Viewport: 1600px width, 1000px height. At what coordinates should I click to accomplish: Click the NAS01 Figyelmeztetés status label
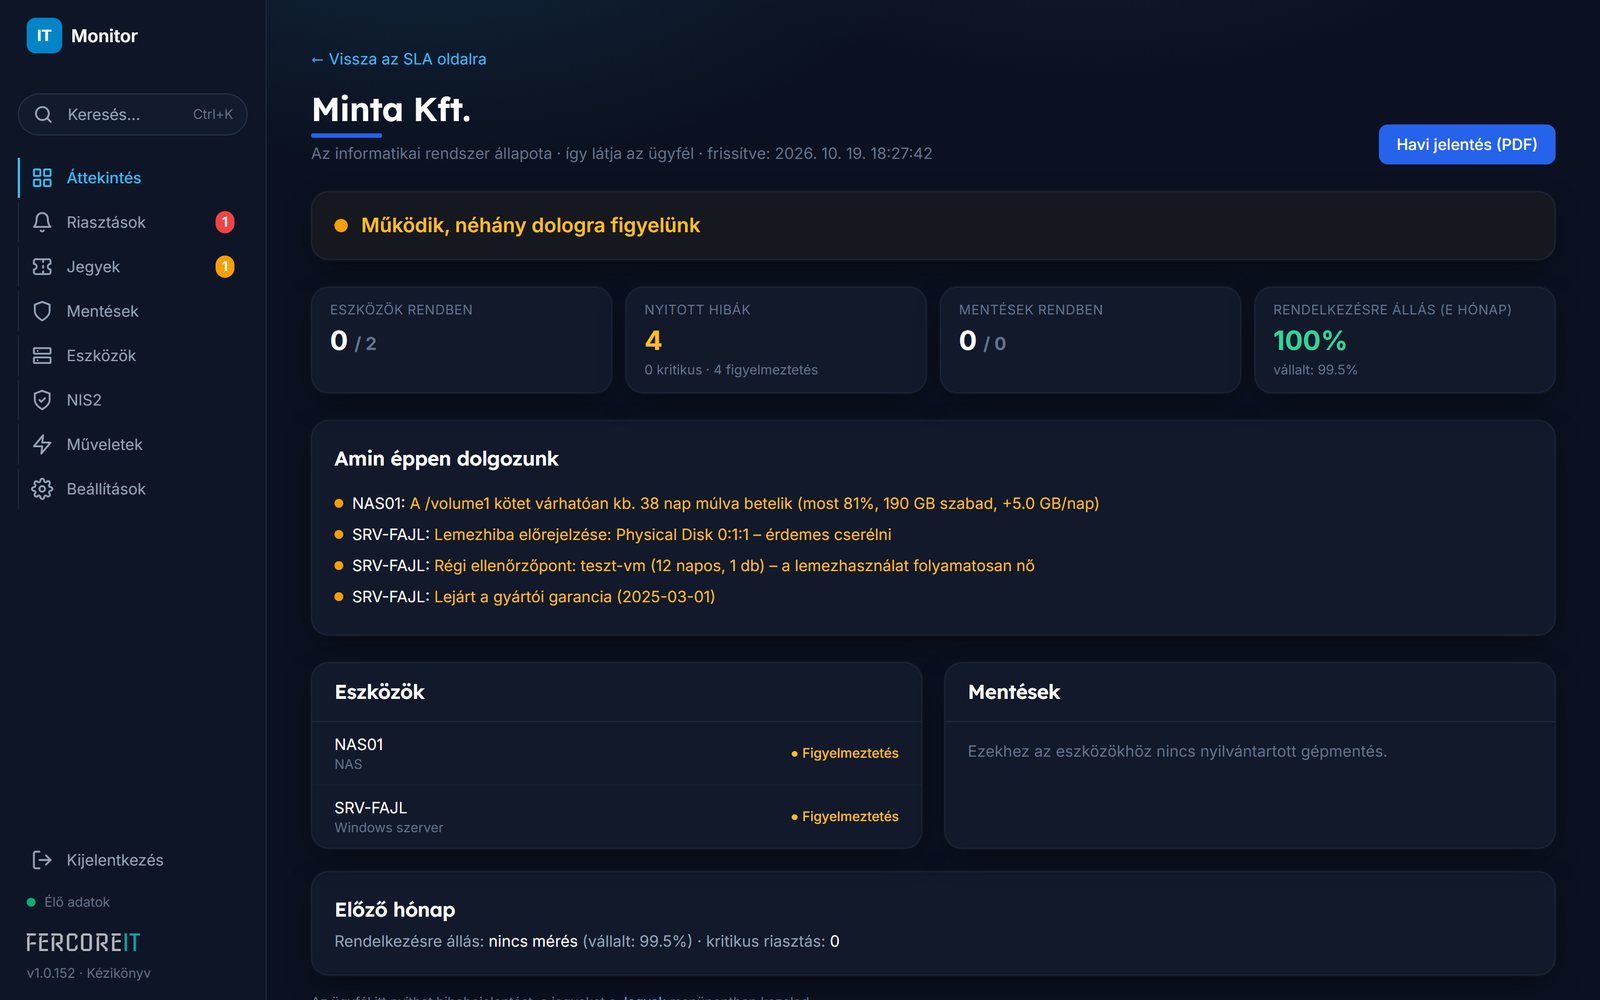[845, 753]
